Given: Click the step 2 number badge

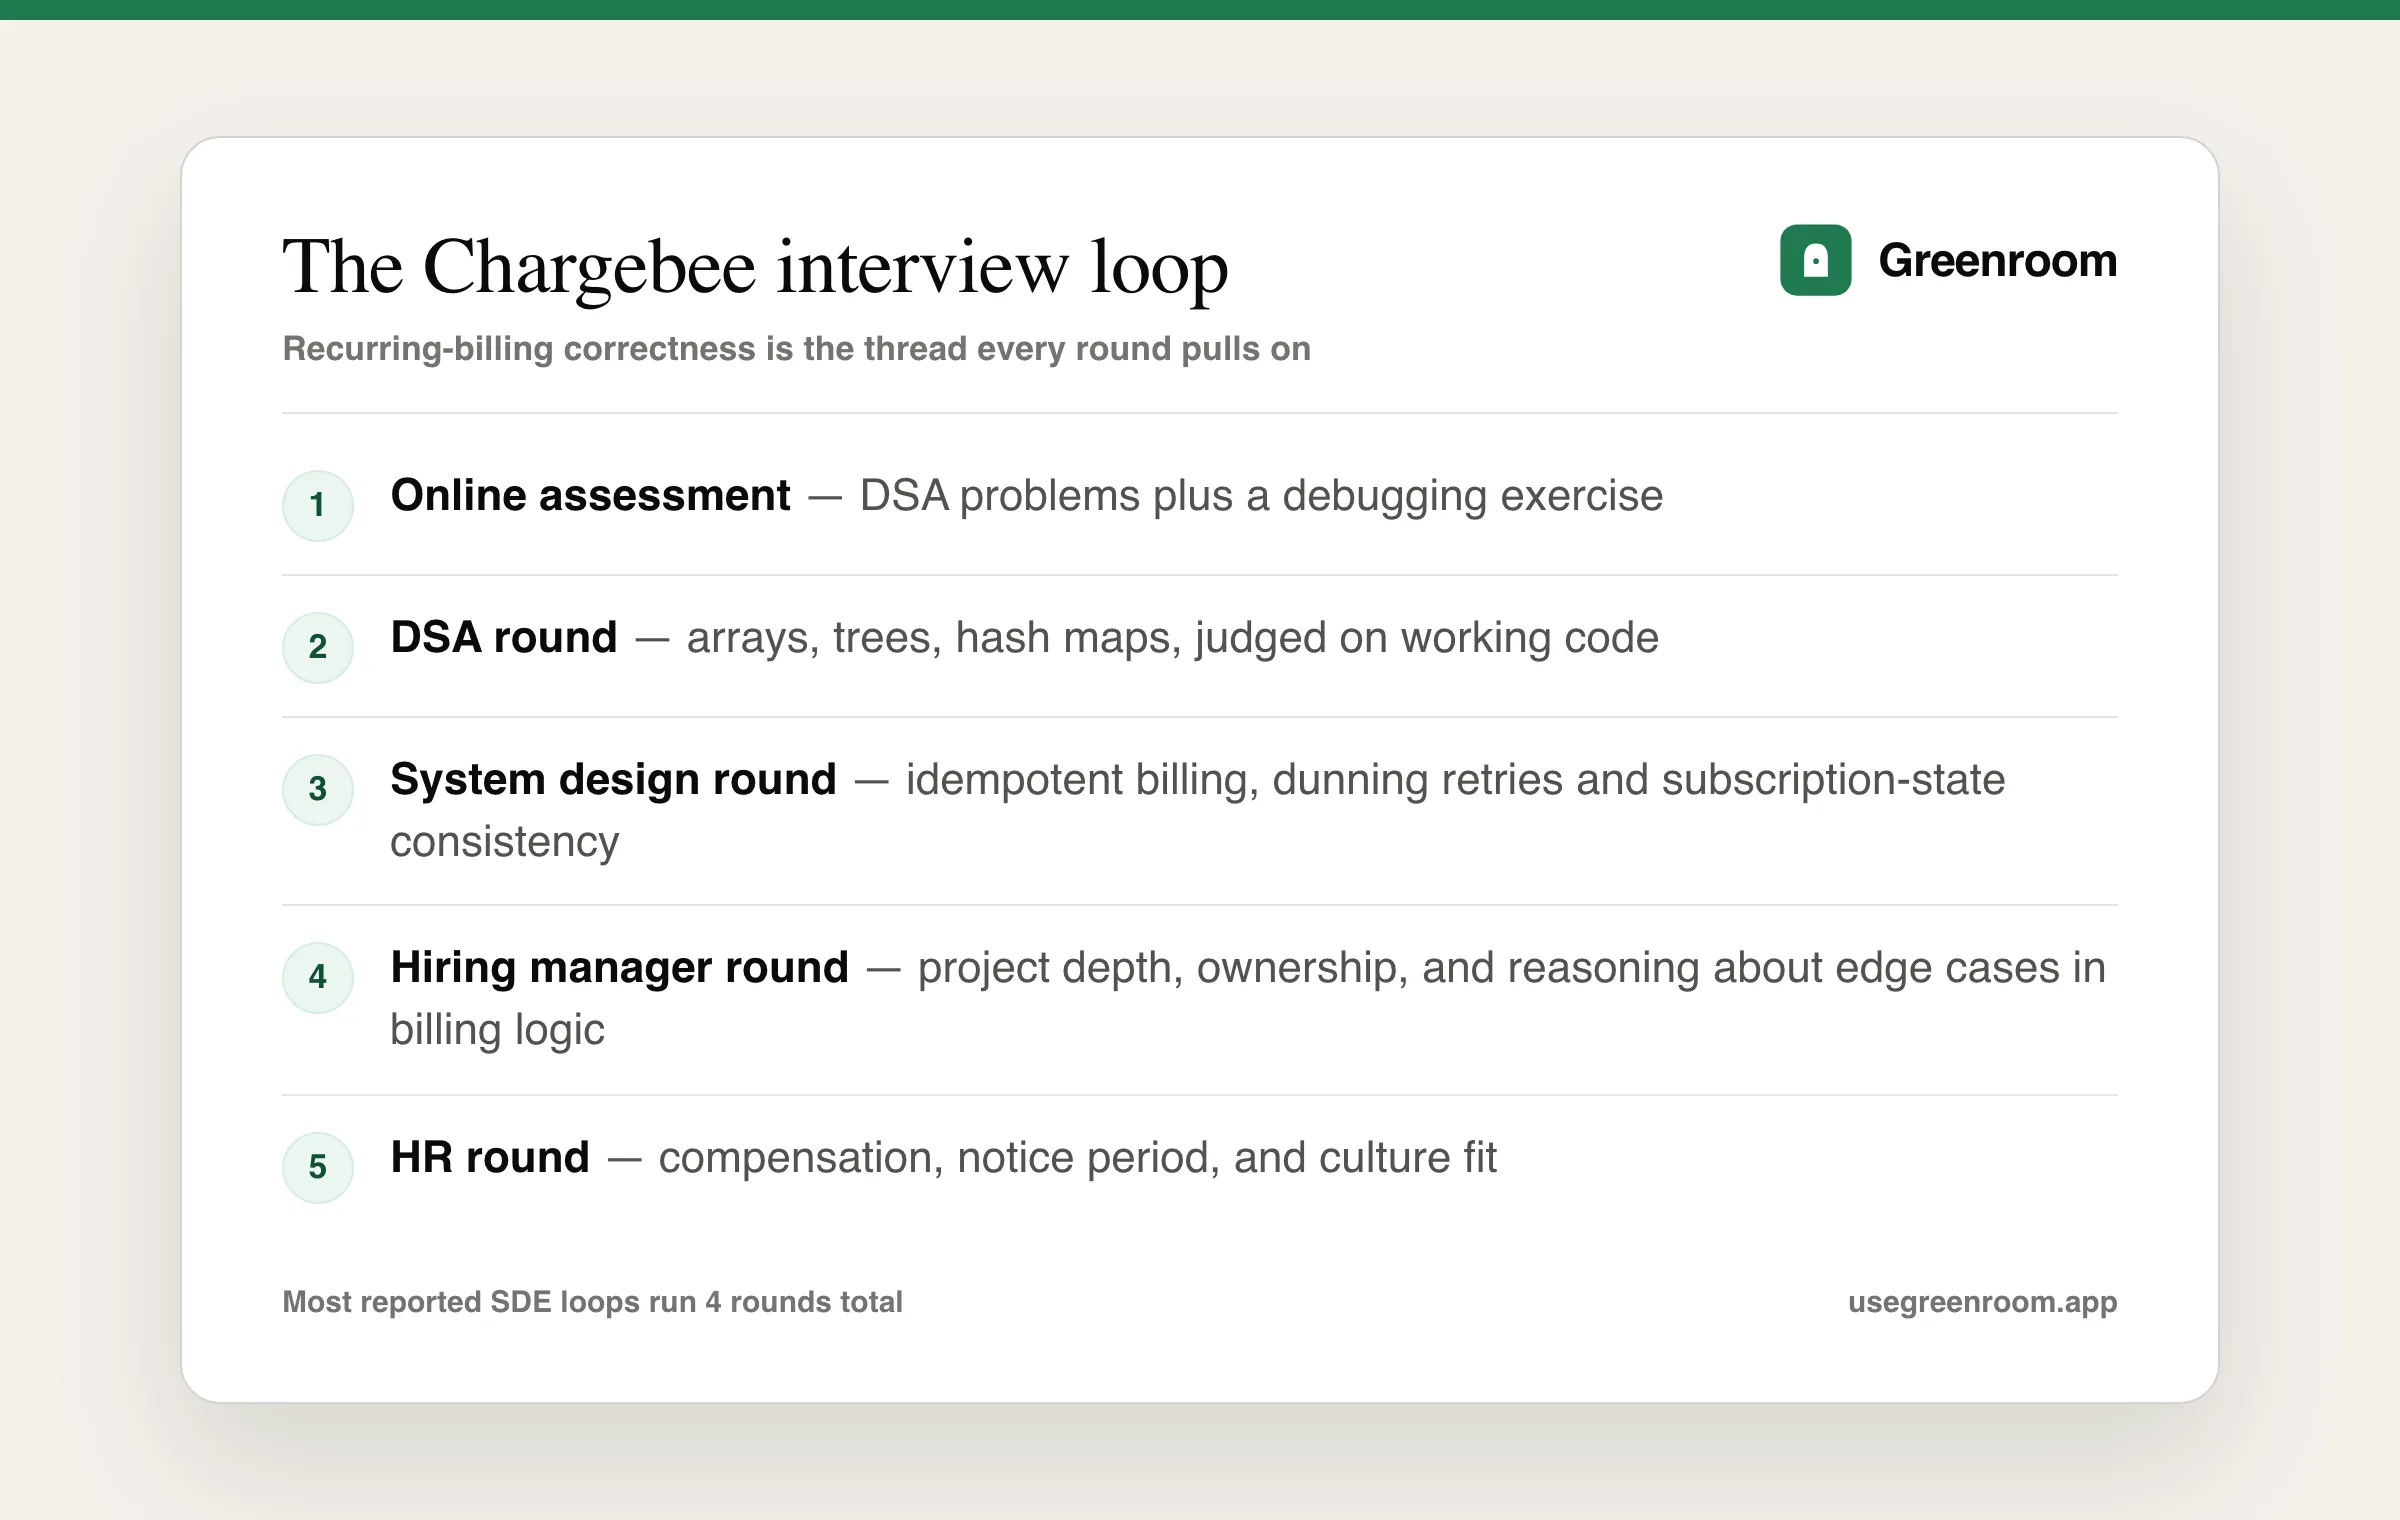Looking at the screenshot, I should (318, 647).
